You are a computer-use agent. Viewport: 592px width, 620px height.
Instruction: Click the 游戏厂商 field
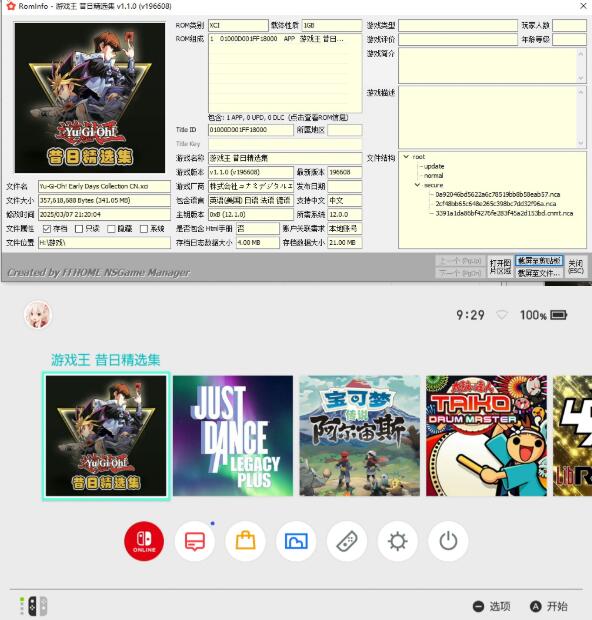251,186
